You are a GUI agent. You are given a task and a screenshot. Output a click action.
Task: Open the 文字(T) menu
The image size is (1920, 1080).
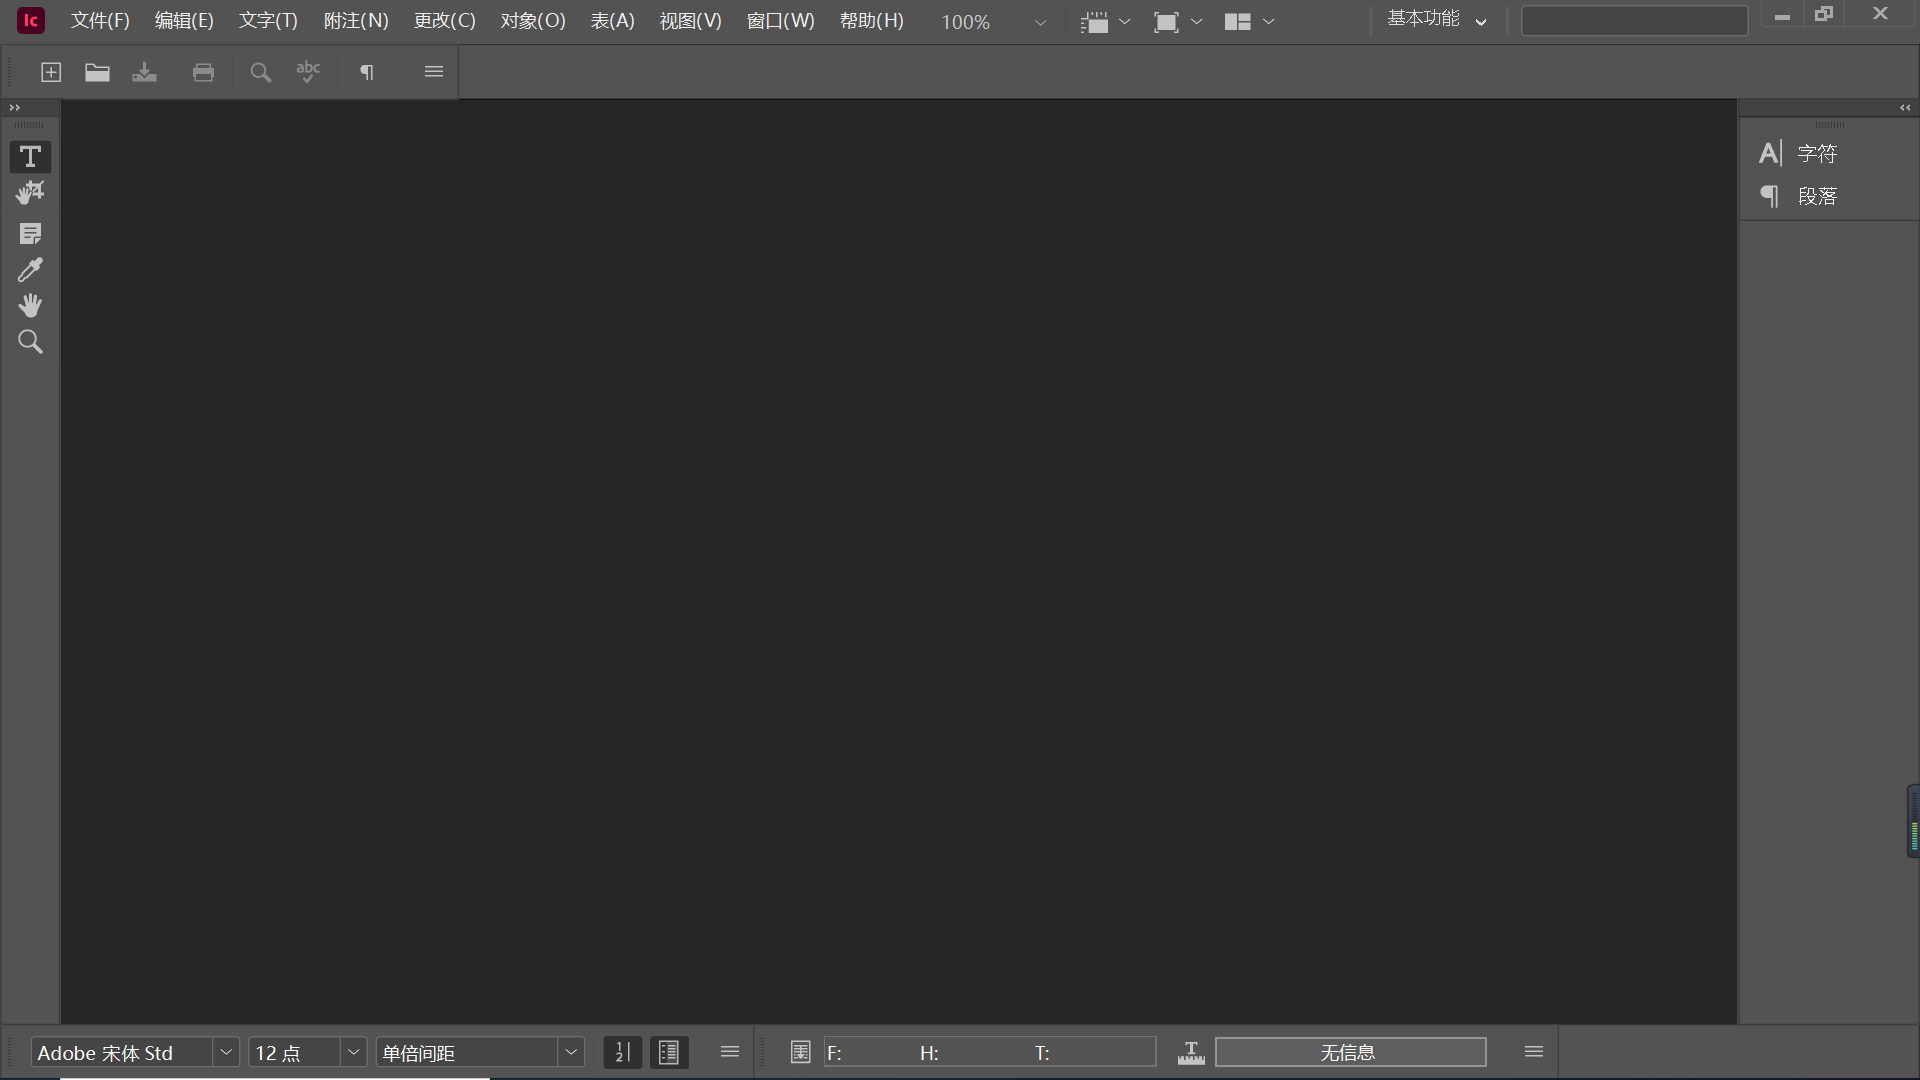tap(268, 21)
